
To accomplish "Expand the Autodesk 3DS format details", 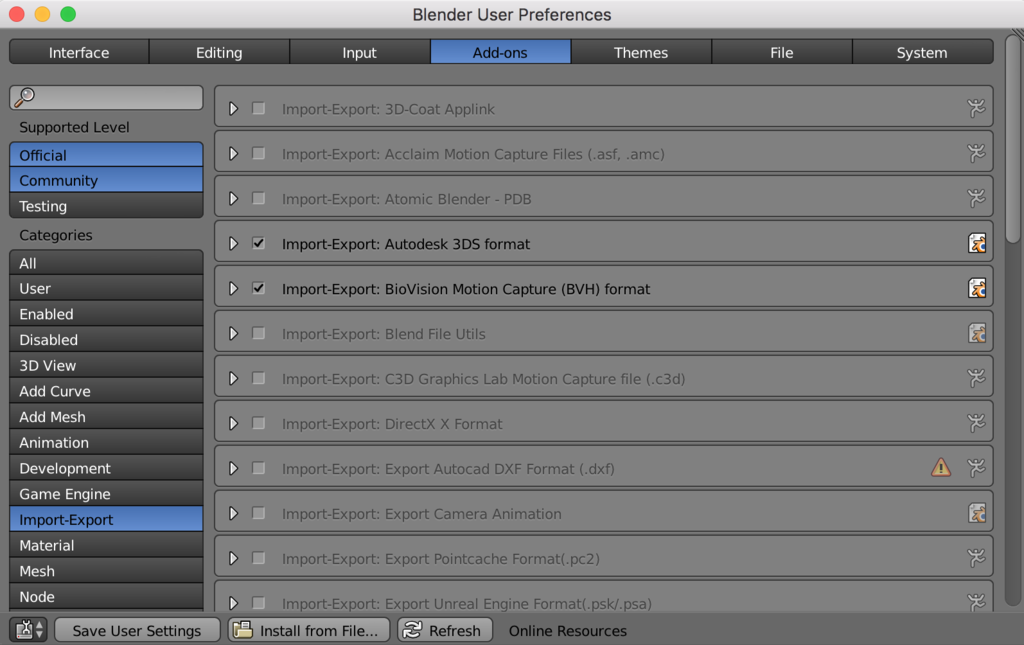I will pos(233,244).
